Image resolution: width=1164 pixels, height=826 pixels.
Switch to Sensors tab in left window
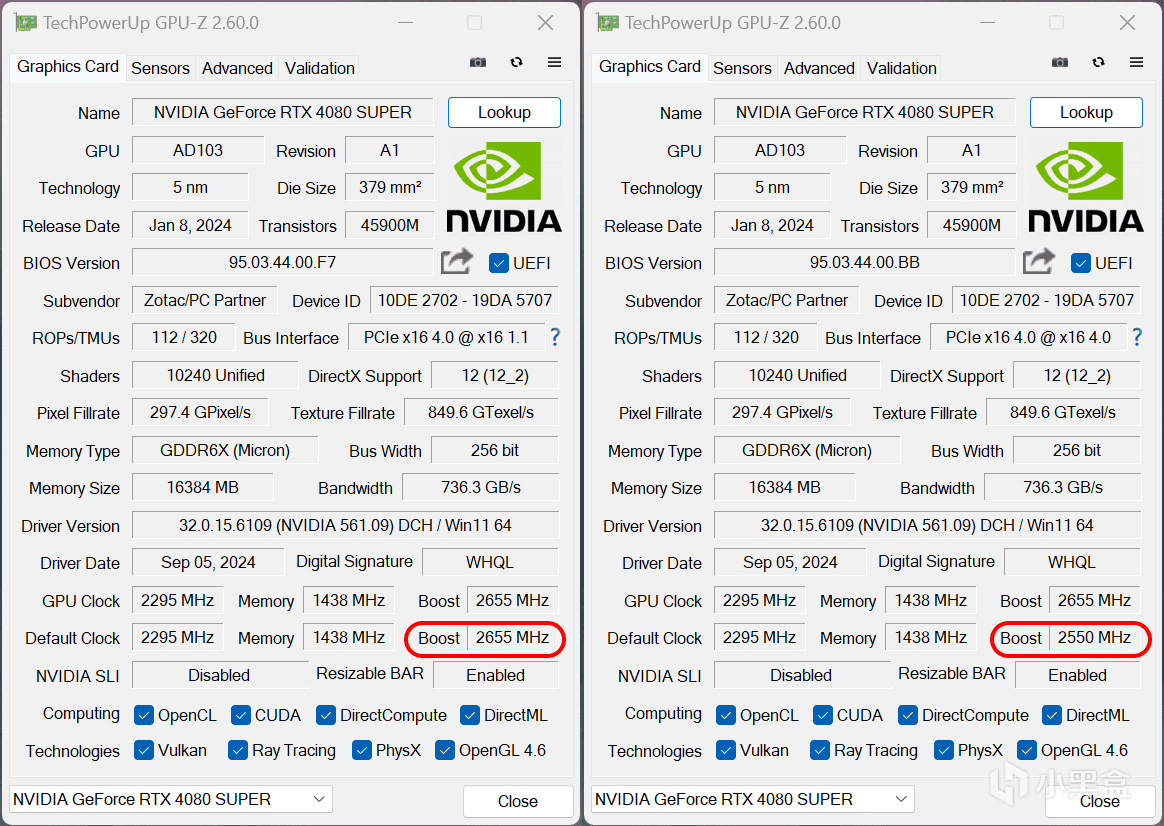(x=160, y=68)
